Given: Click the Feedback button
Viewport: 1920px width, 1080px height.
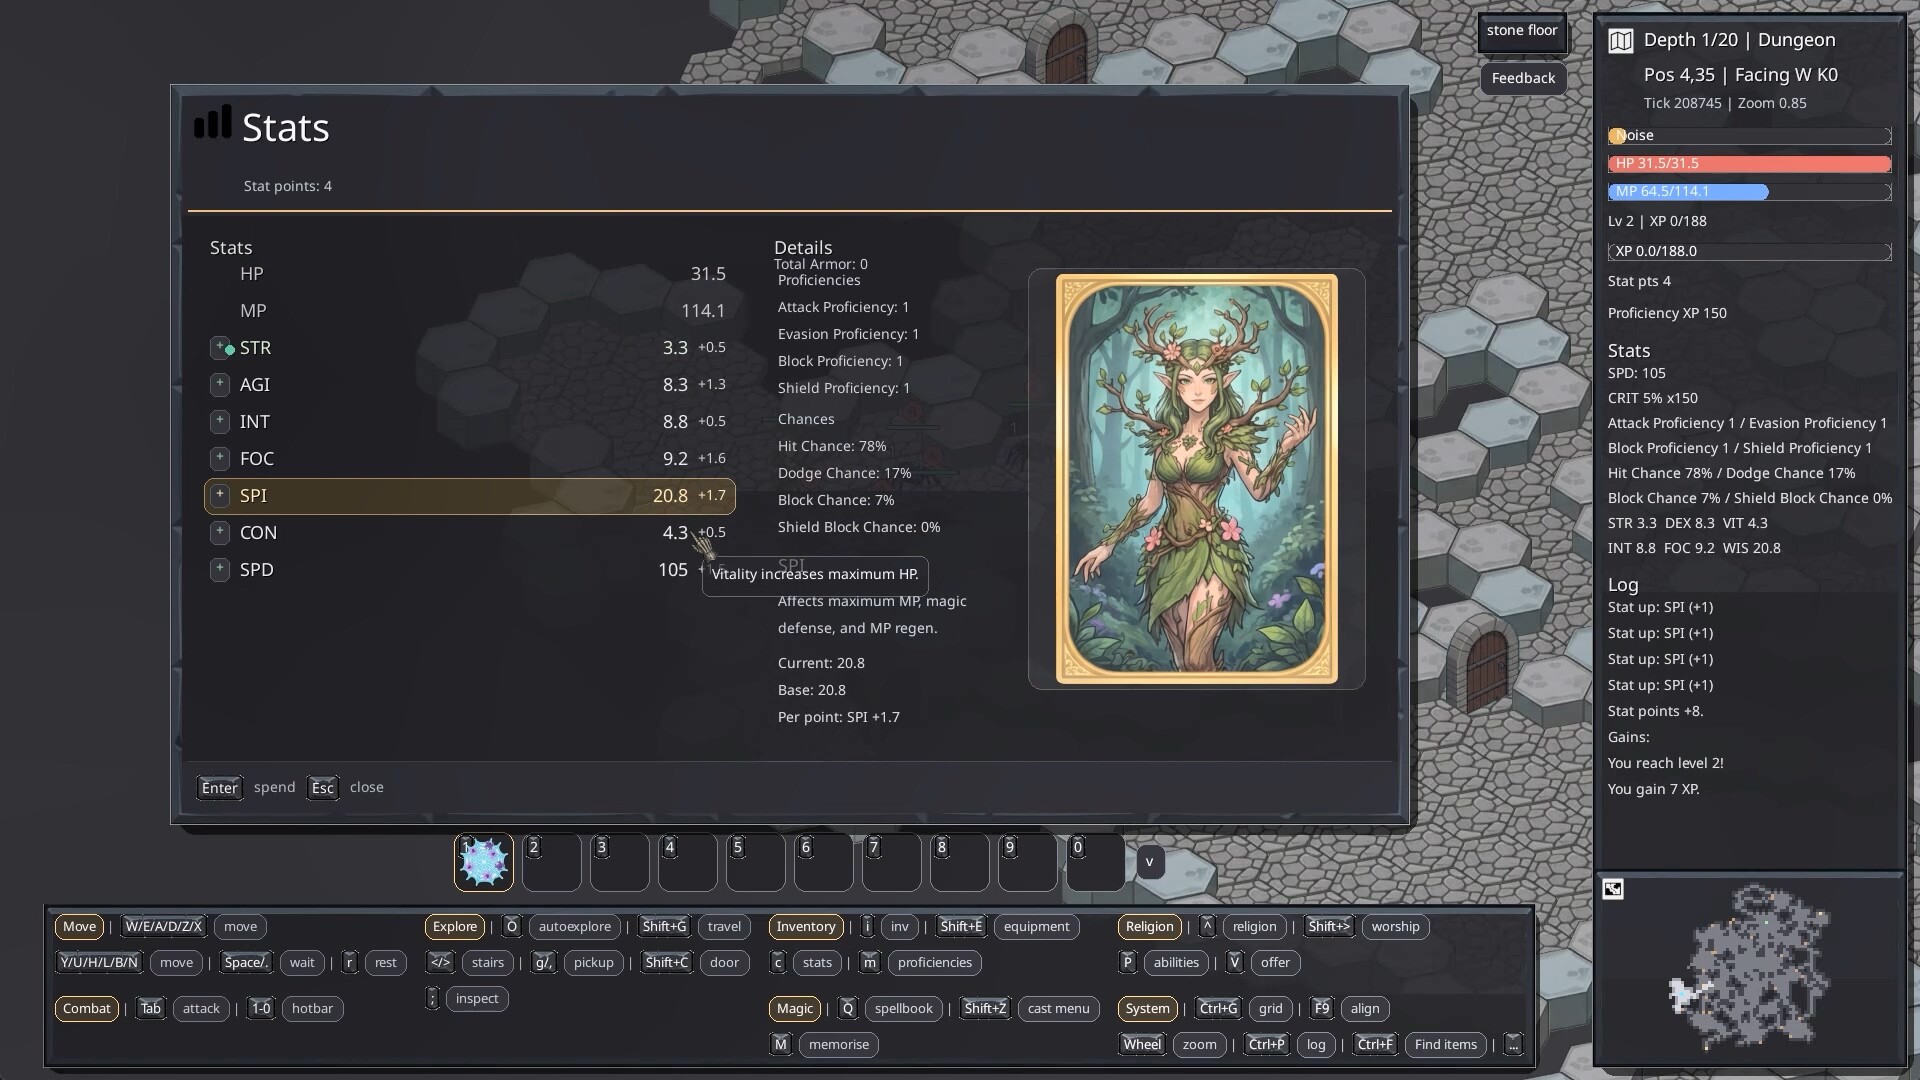Looking at the screenshot, I should 1522,78.
